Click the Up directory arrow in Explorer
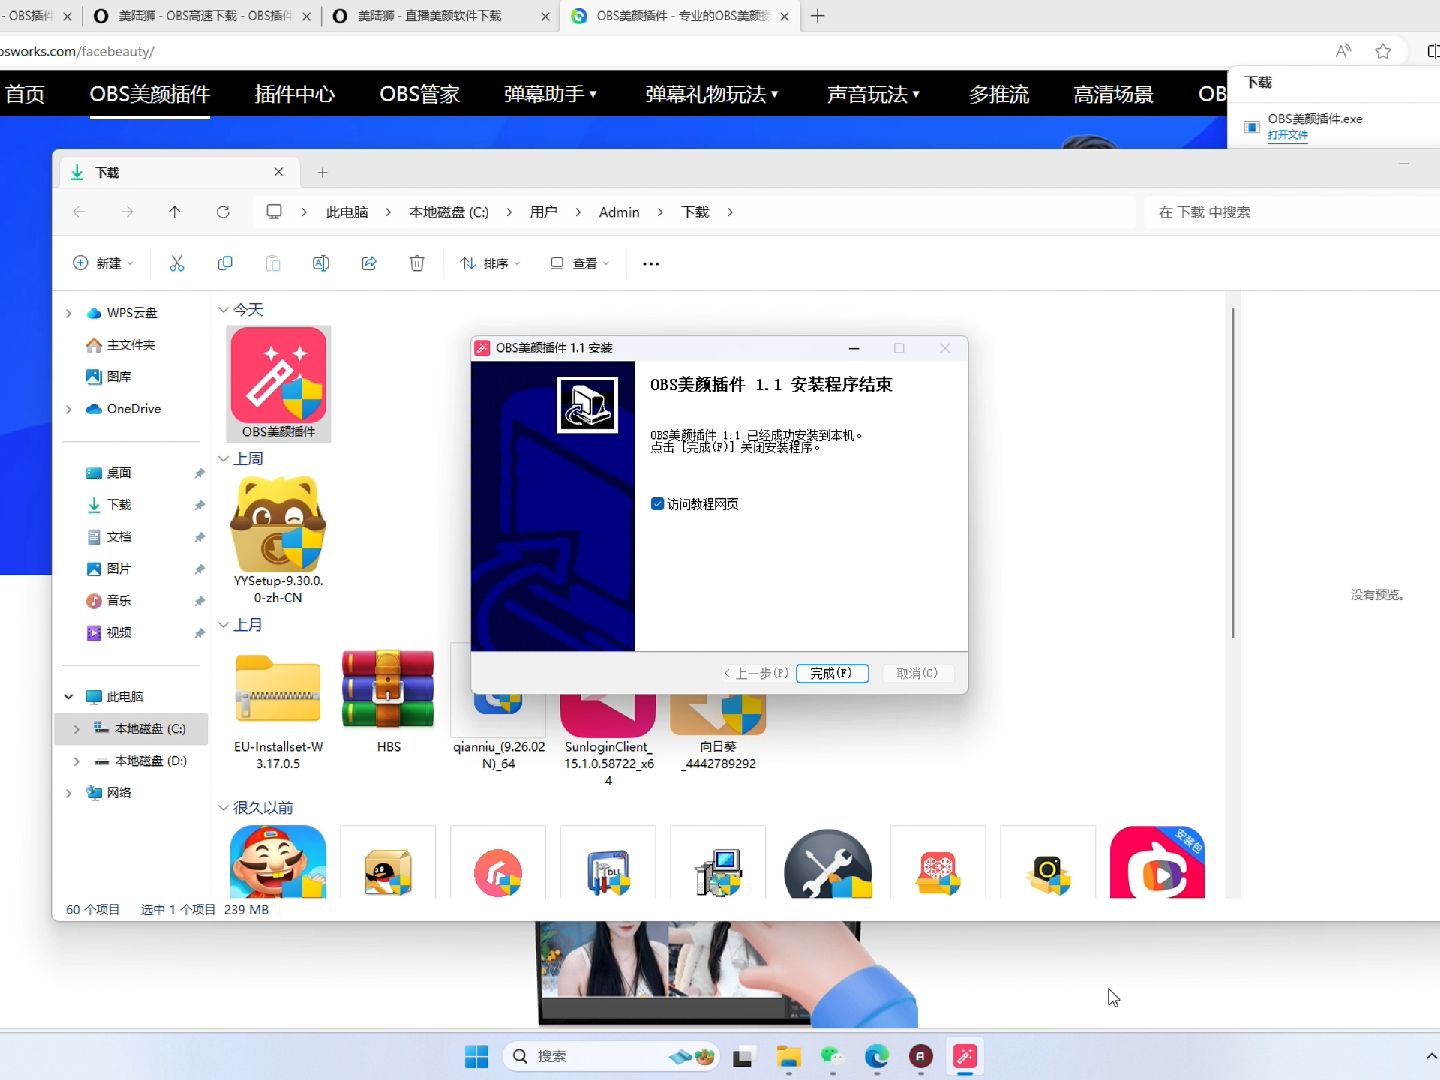The image size is (1440, 1080). coord(175,212)
